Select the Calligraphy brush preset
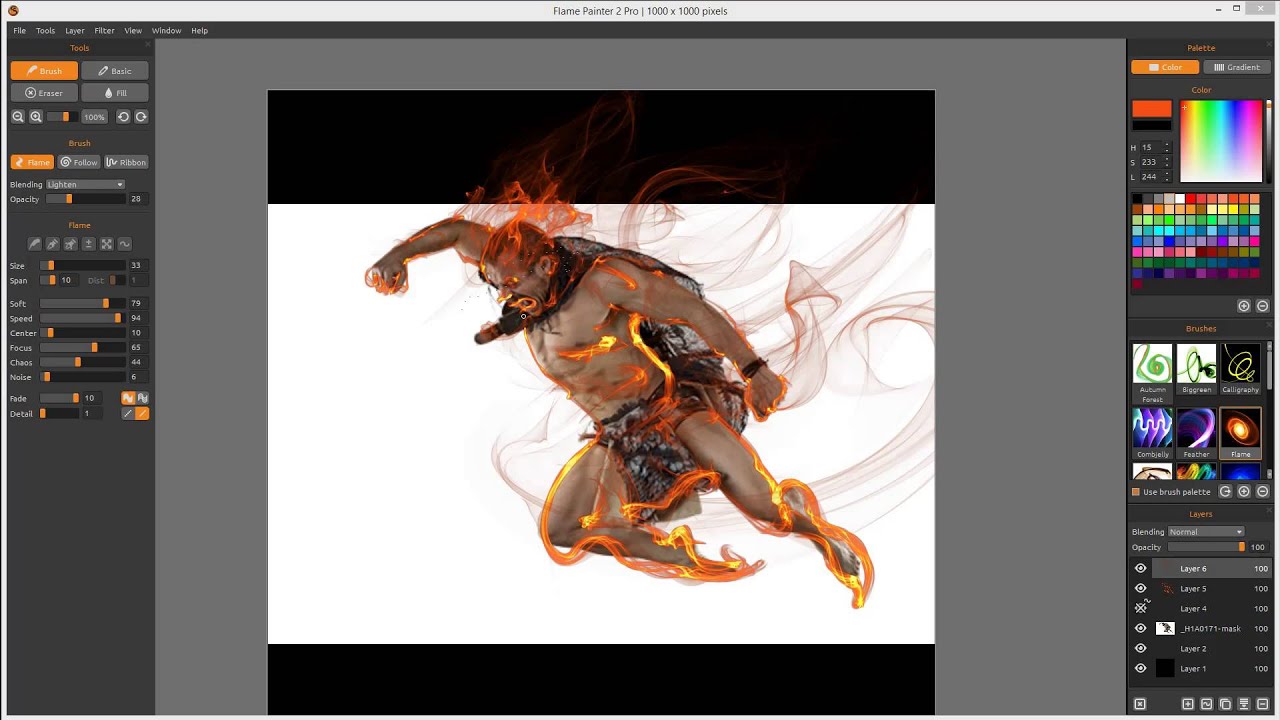1280x720 pixels. 1240,368
